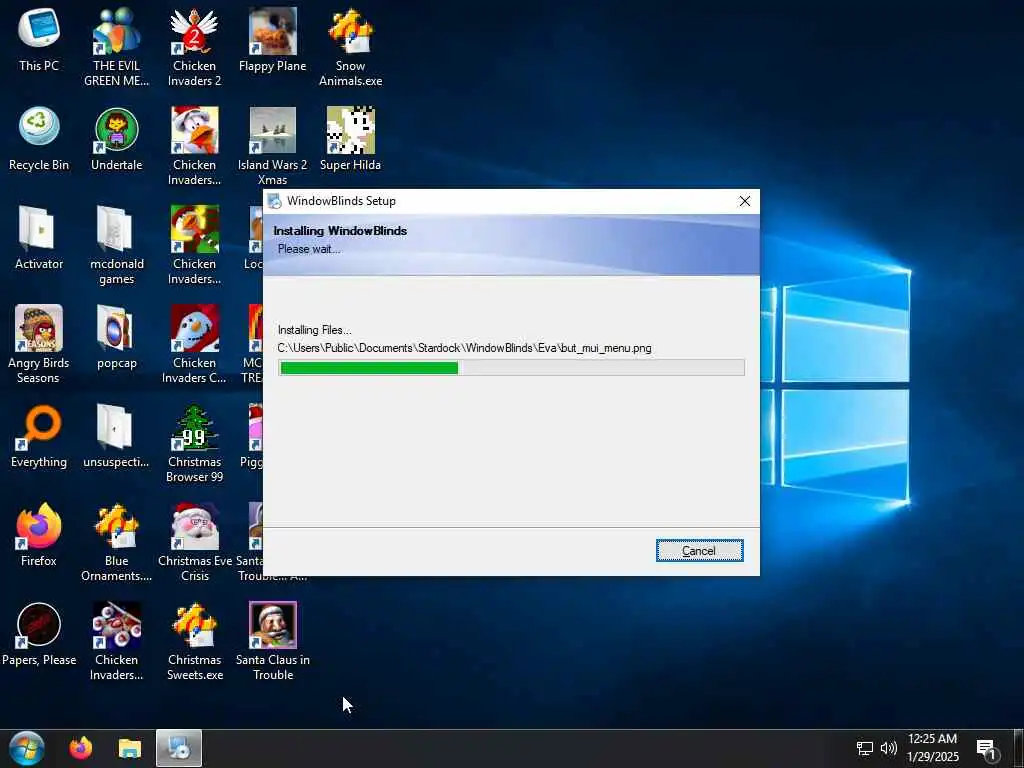
Task: Click the WindowBlinds Setup title bar icon
Action: (x=275, y=201)
